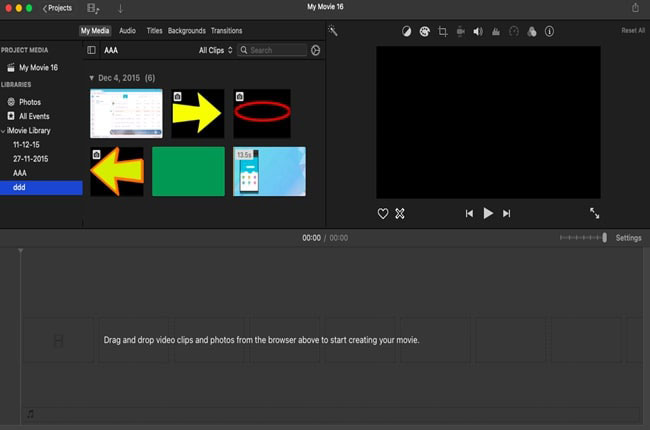Open the Photos library
This screenshot has height=430, width=650.
point(30,102)
